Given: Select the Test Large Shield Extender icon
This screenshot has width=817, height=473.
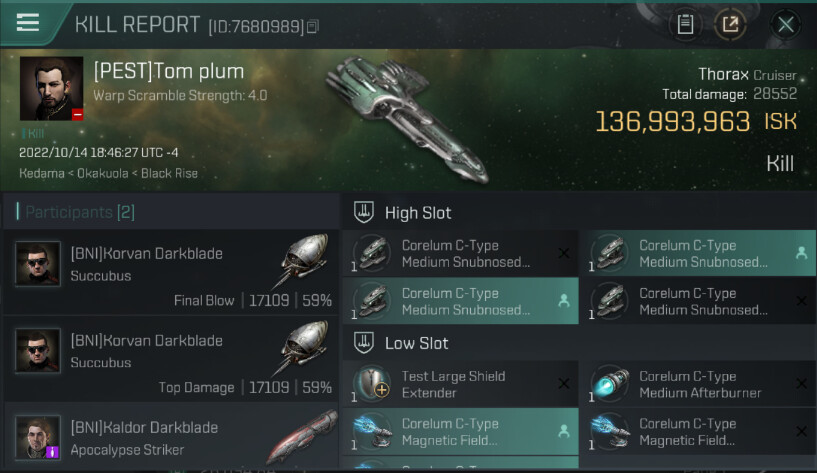Looking at the screenshot, I should pyautogui.click(x=372, y=383).
